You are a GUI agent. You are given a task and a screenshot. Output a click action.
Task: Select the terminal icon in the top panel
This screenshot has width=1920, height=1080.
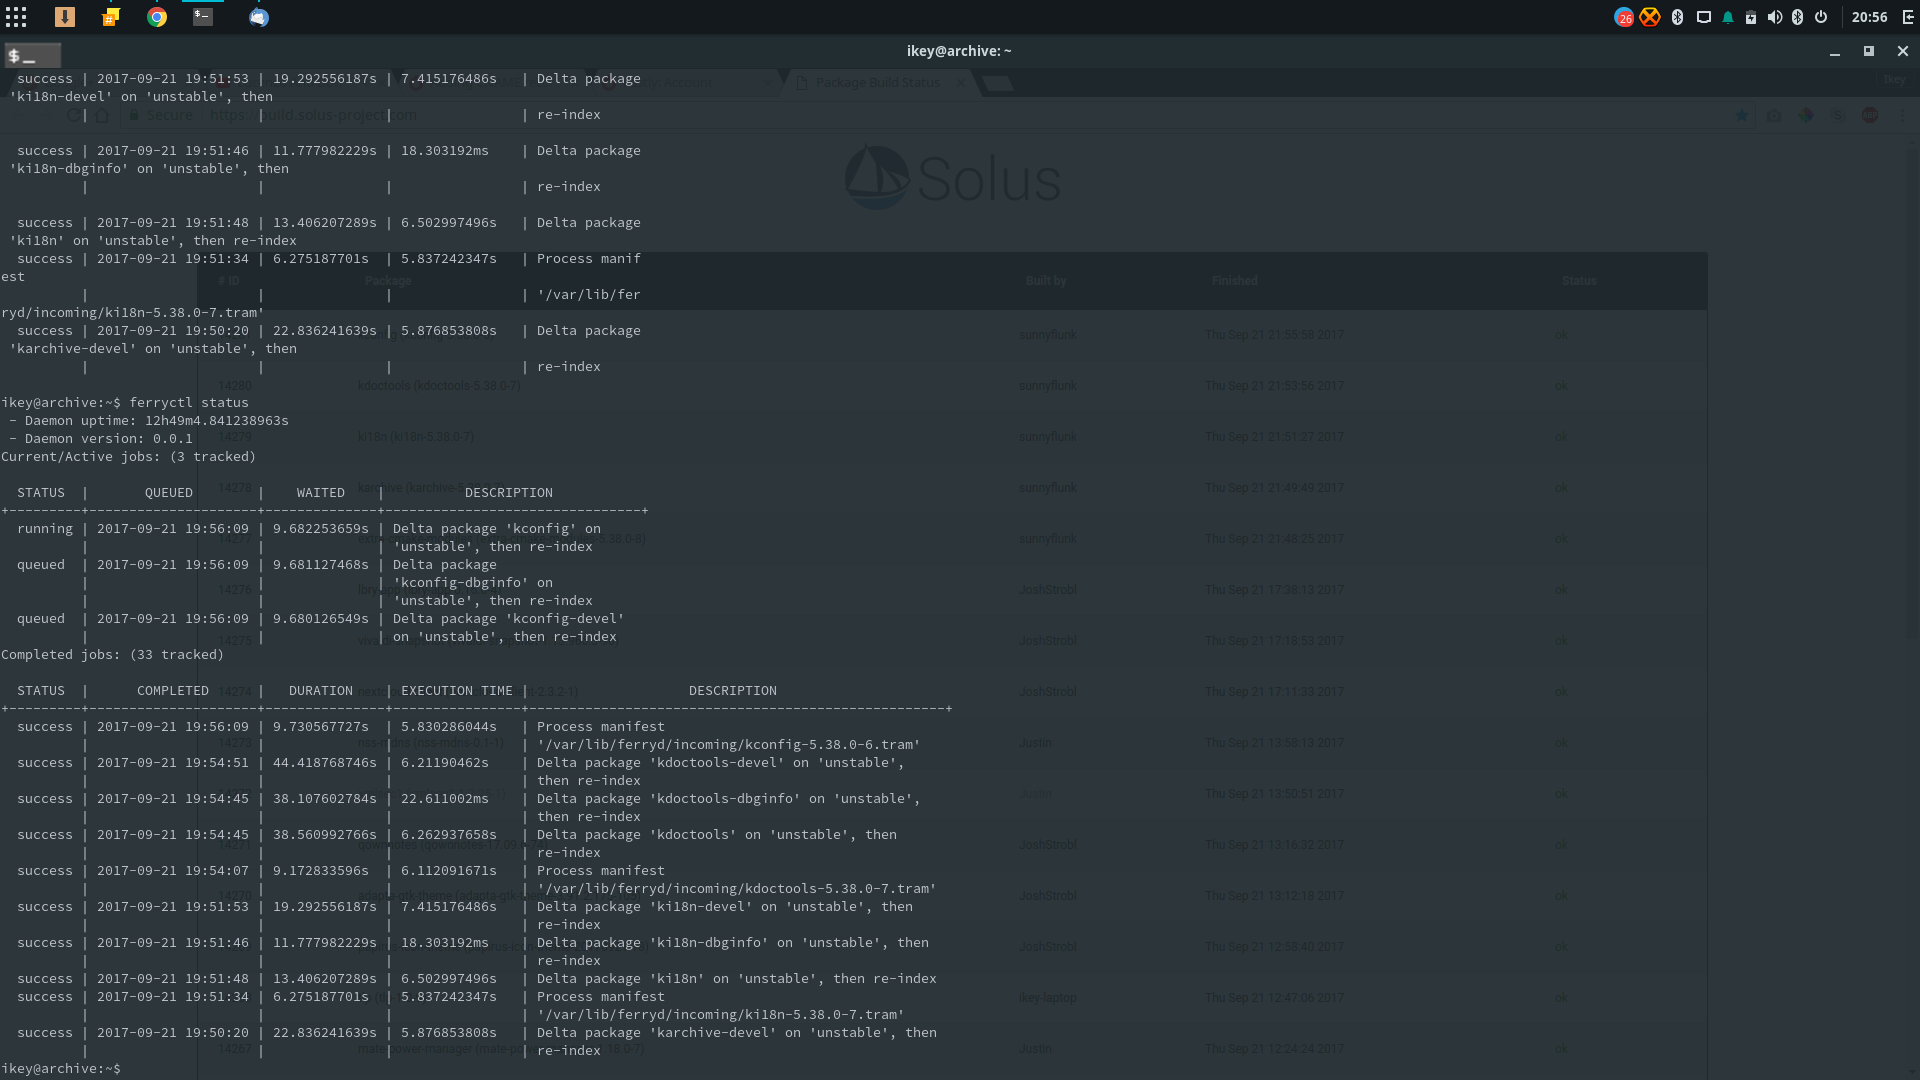203,17
